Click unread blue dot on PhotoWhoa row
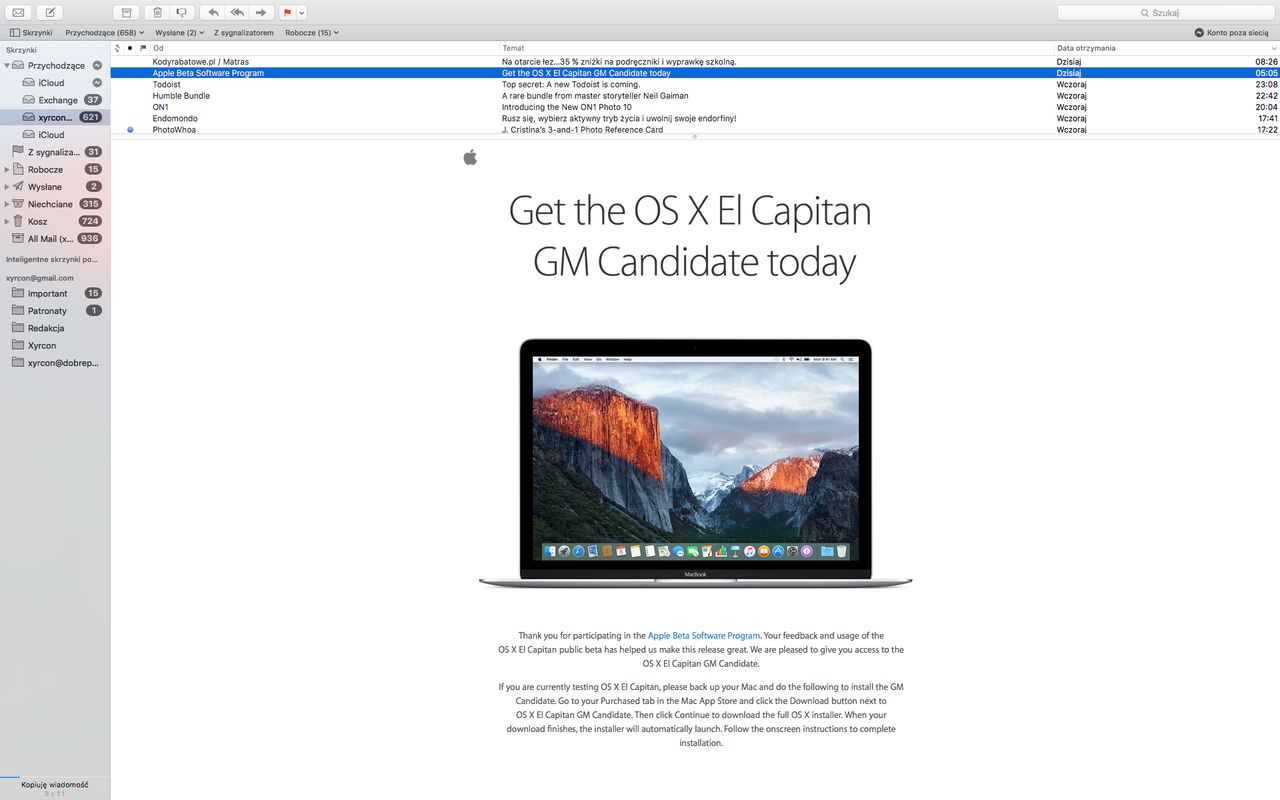 130,129
